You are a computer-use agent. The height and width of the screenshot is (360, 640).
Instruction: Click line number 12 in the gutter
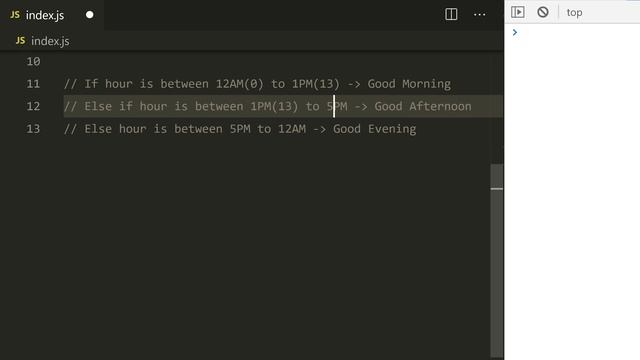click(33, 106)
